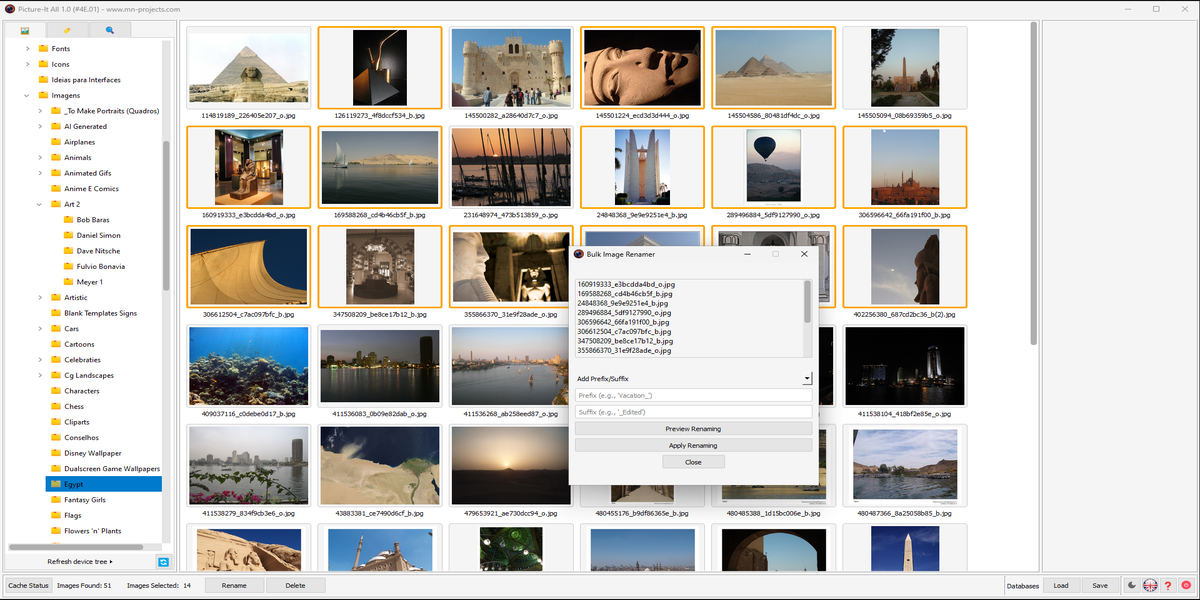The width and height of the screenshot is (1200, 600).
Task: Change language using the UK flag icon
Action: click(x=1149, y=585)
